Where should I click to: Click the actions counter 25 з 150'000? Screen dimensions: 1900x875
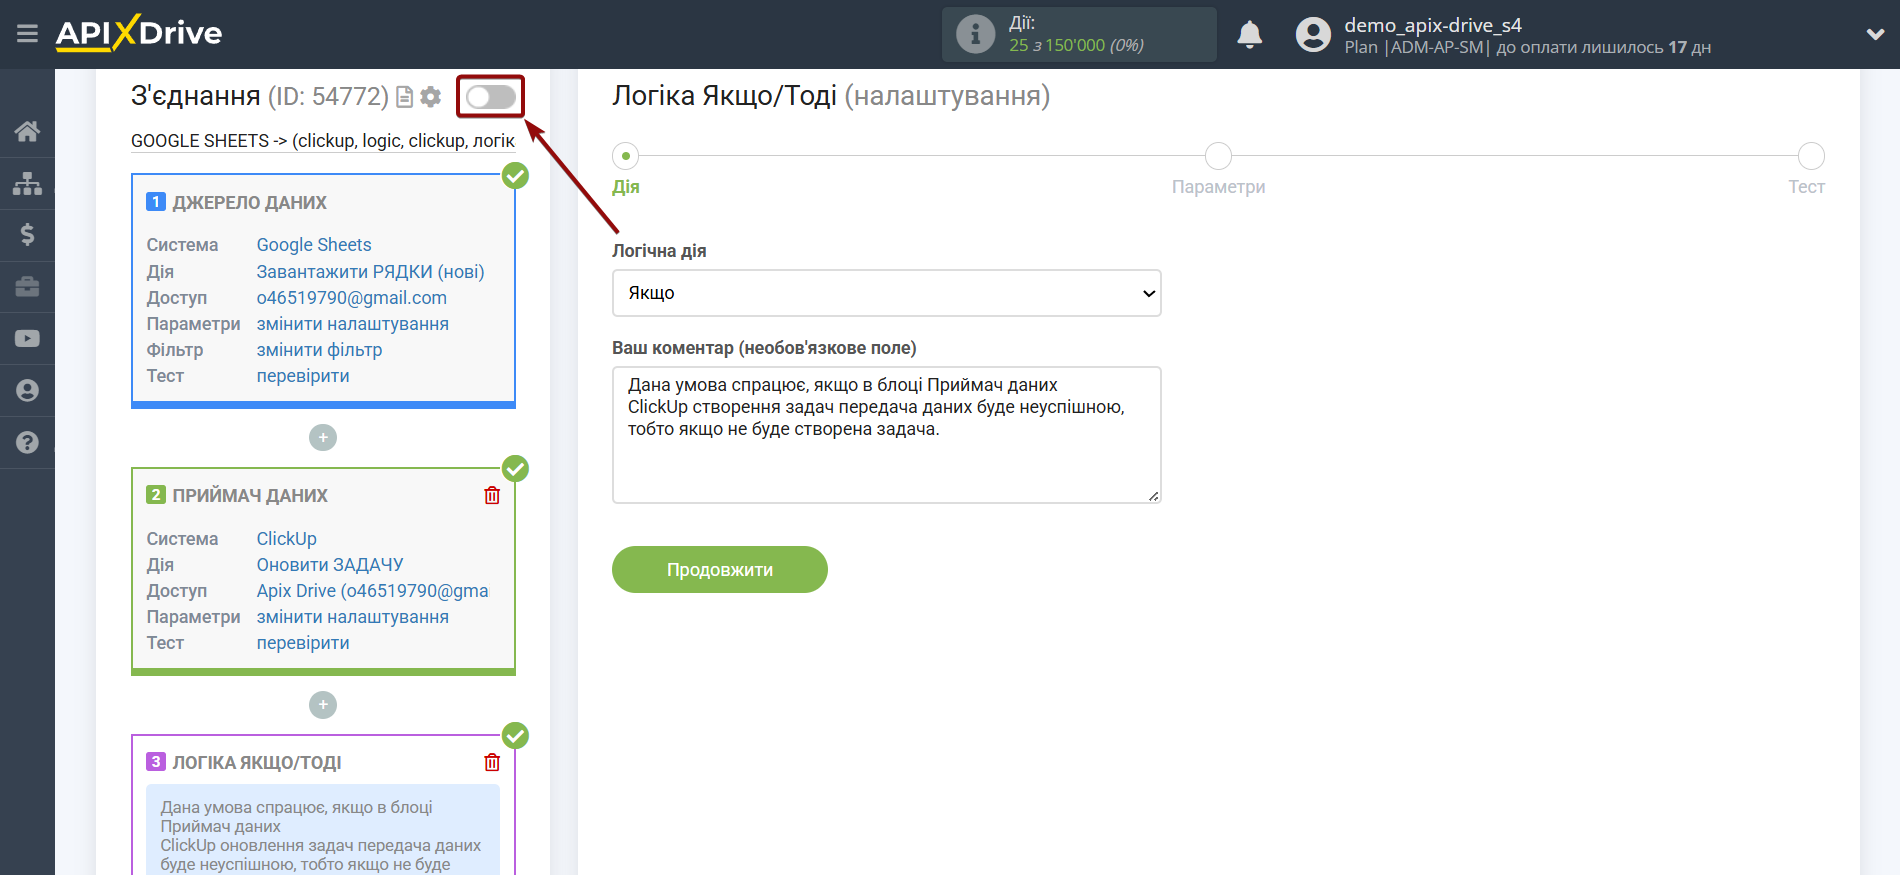tap(1076, 46)
